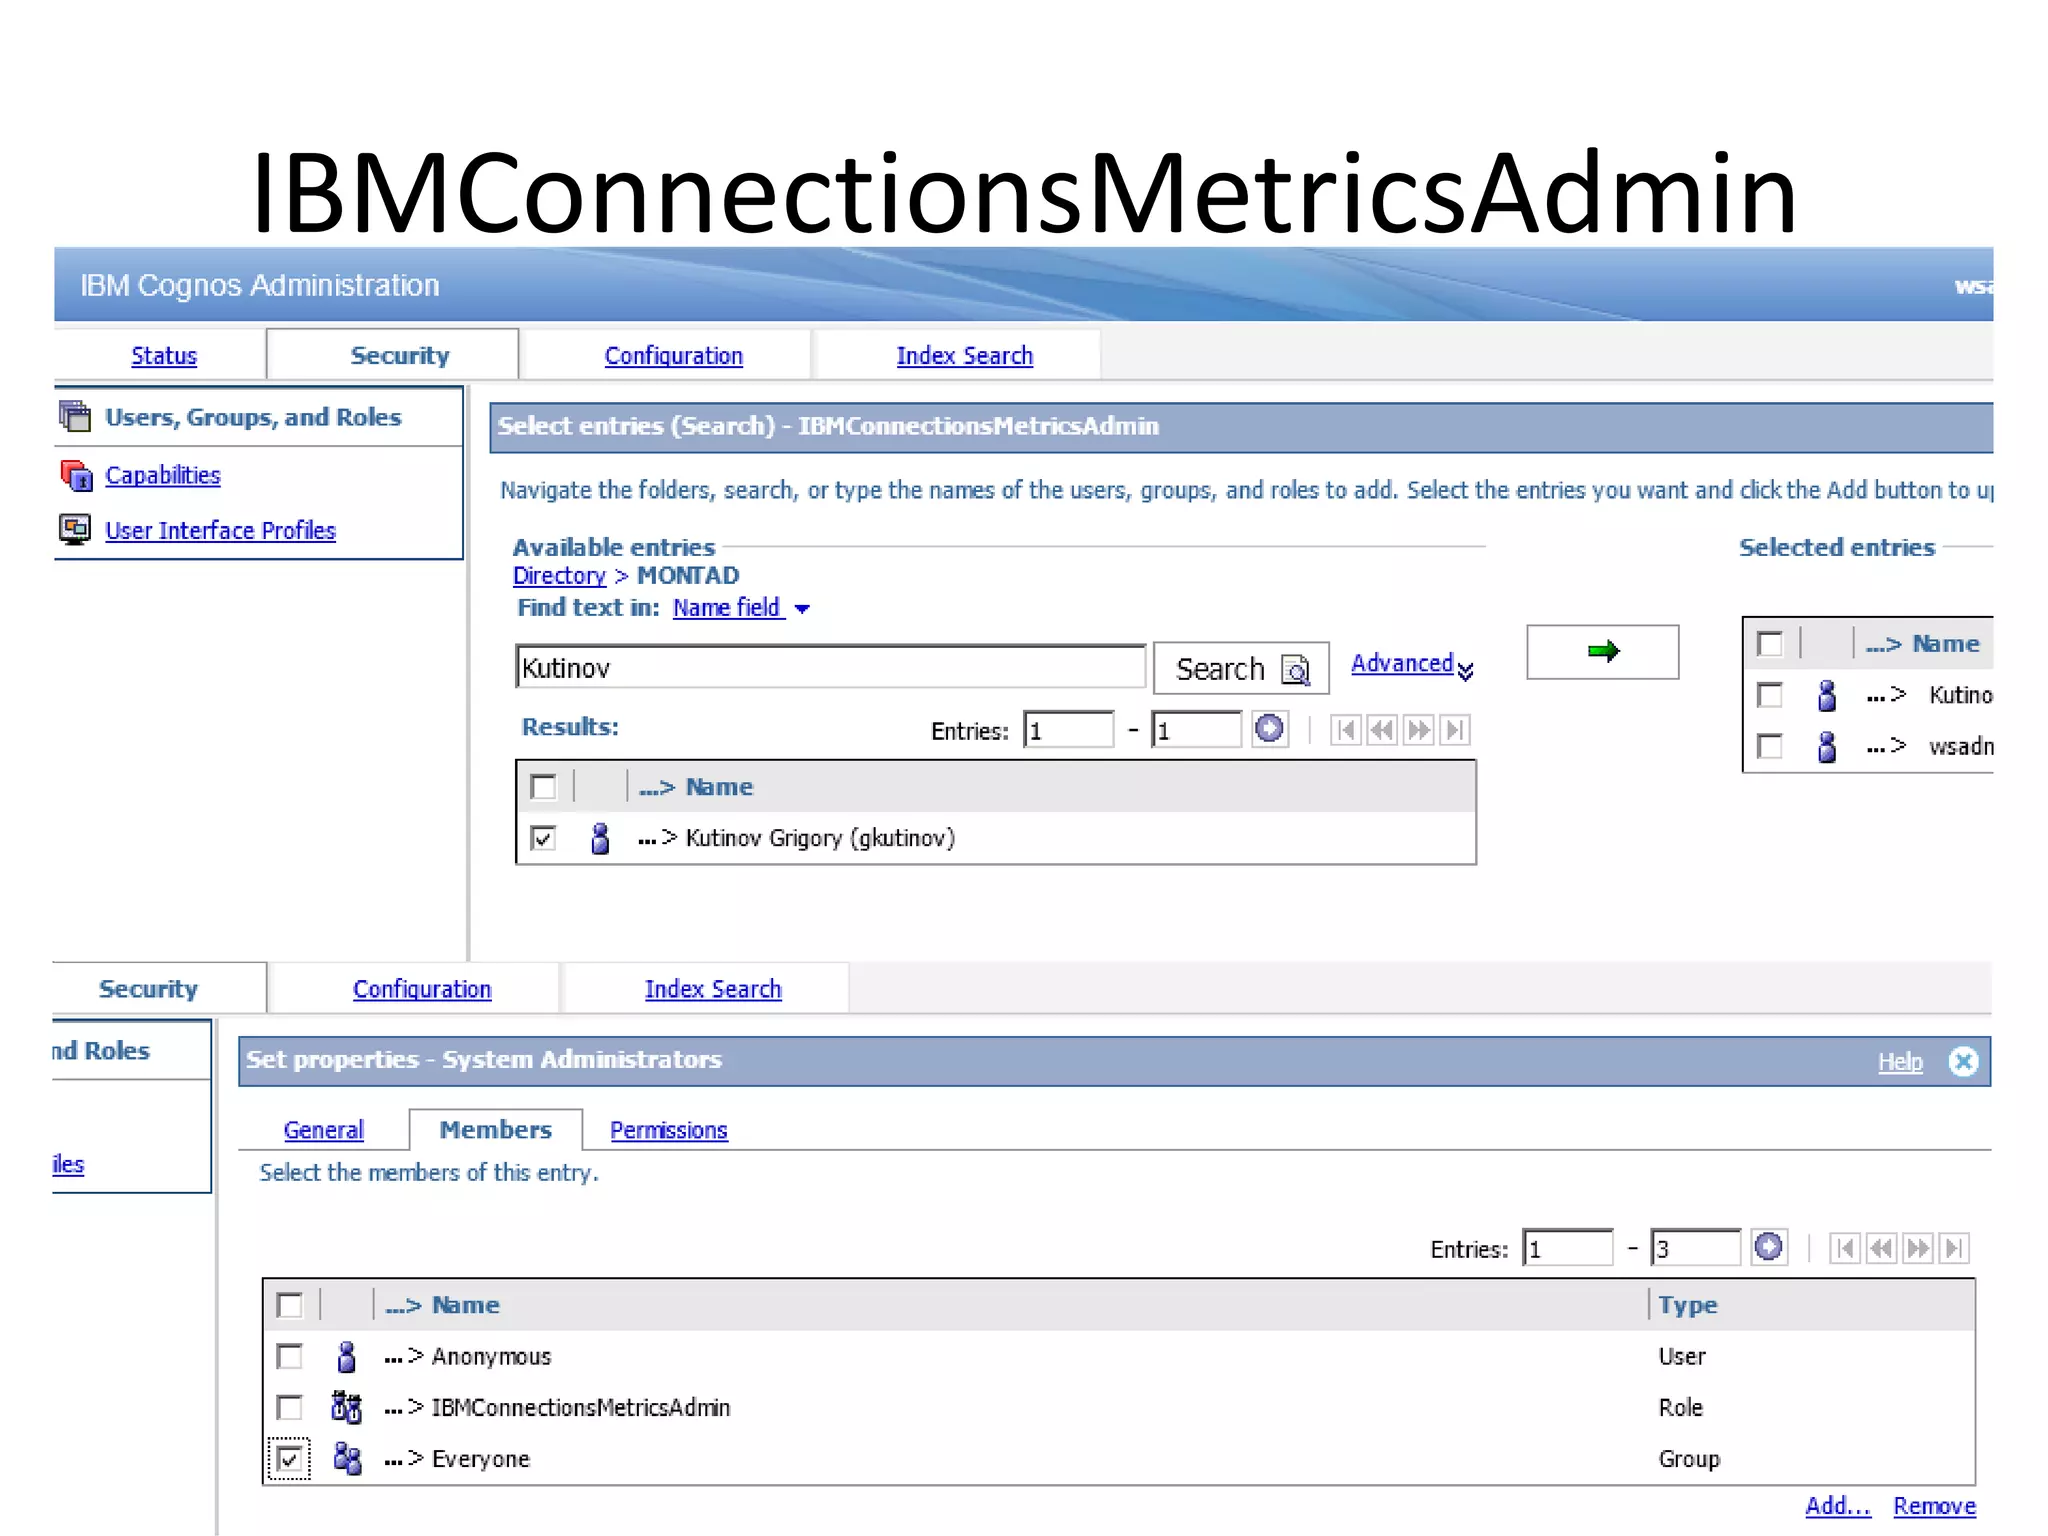This screenshot has height=1536, width=2048.
Task: Click Kutinov Grigory (gkutinov) entry name
Action: (x=820, y=838)
